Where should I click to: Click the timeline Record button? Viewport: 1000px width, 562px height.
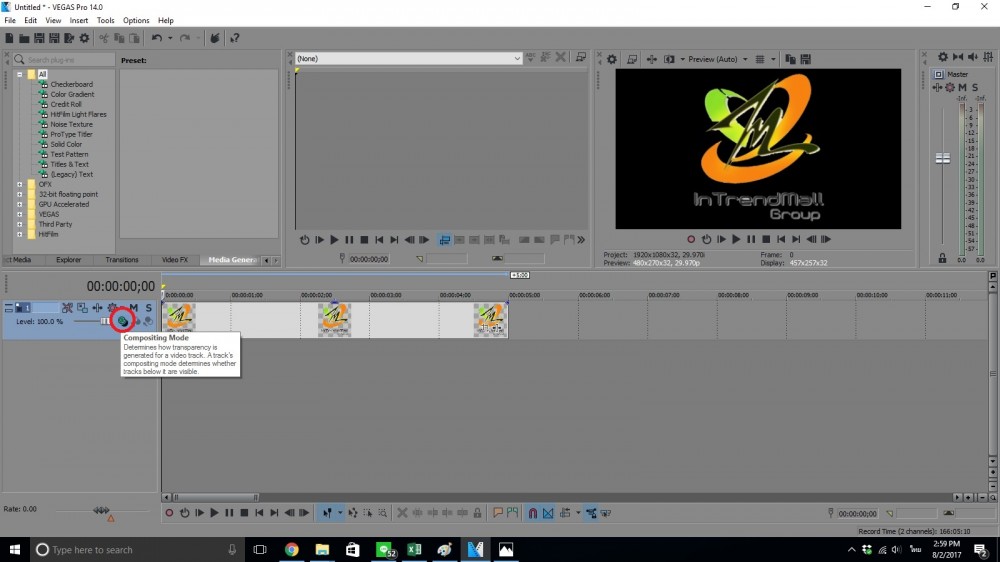169,513
